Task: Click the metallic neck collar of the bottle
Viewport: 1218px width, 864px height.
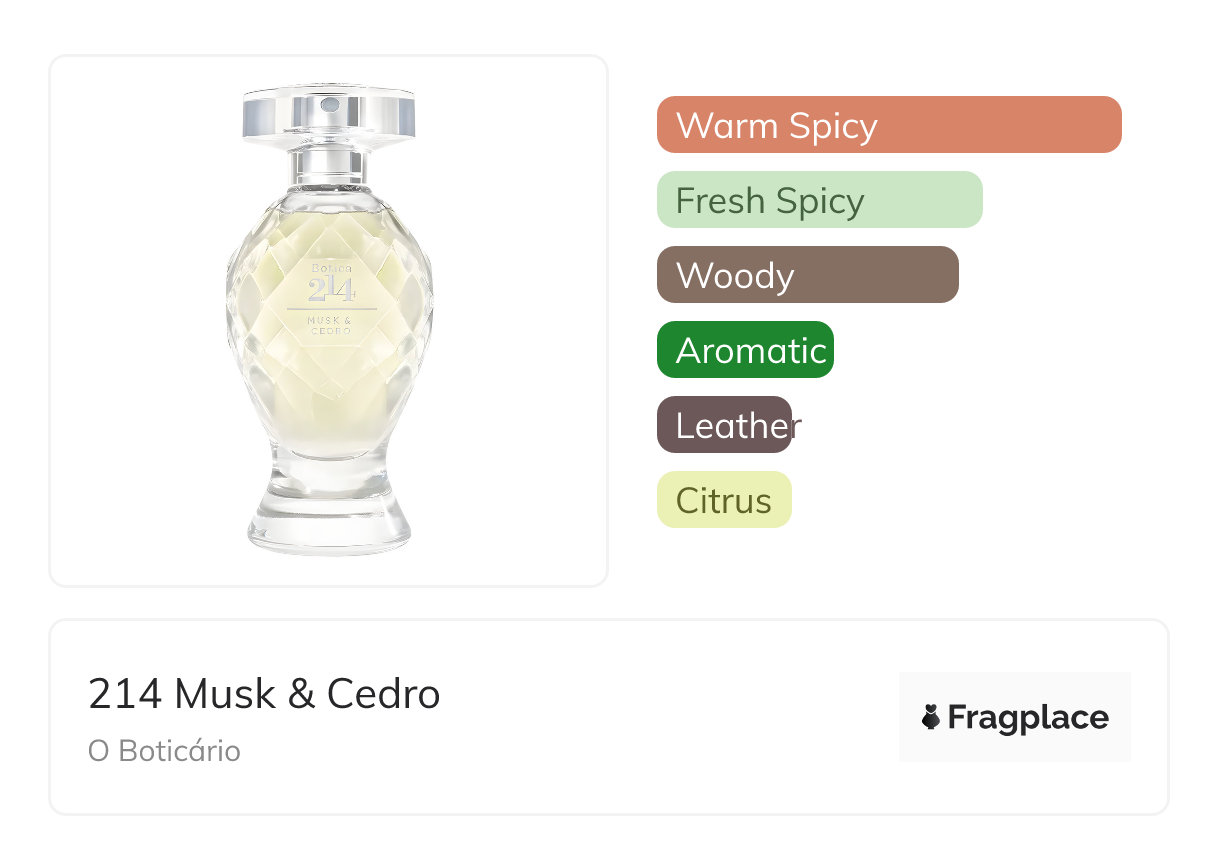Action: click(329, 165)
